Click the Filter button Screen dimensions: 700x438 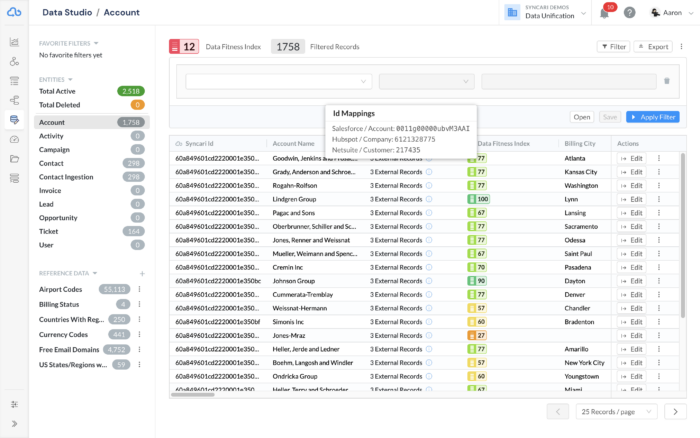[x=613, y=46]
